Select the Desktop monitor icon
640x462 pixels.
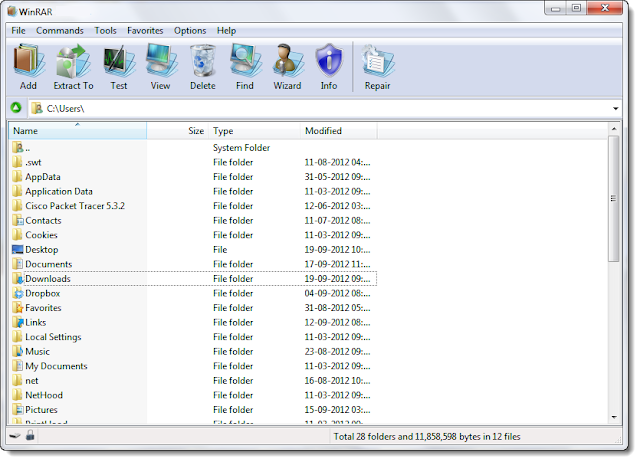[18, 249]
